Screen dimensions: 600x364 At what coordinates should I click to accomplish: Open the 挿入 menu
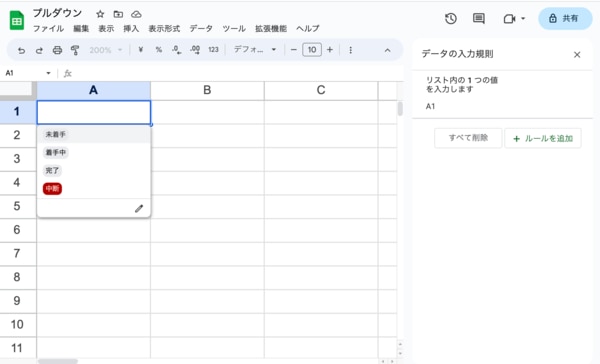tap(131, 29)
